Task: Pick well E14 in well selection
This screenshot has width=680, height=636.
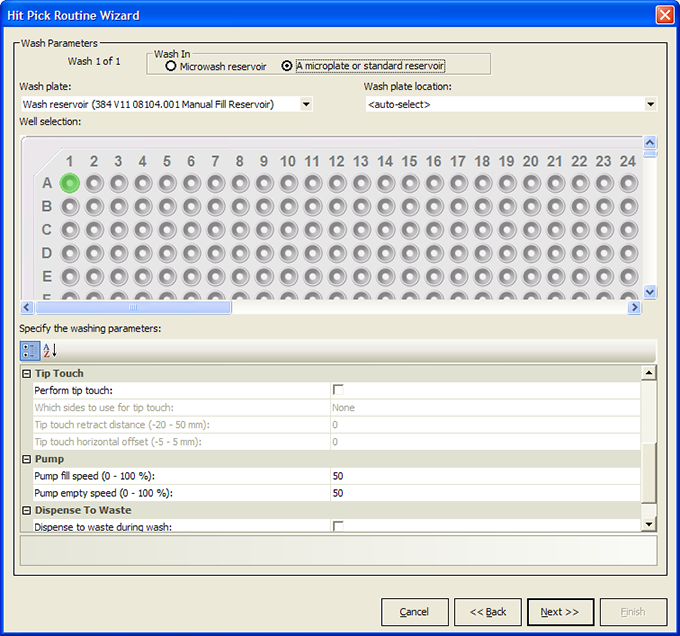Action: [386, 277]
